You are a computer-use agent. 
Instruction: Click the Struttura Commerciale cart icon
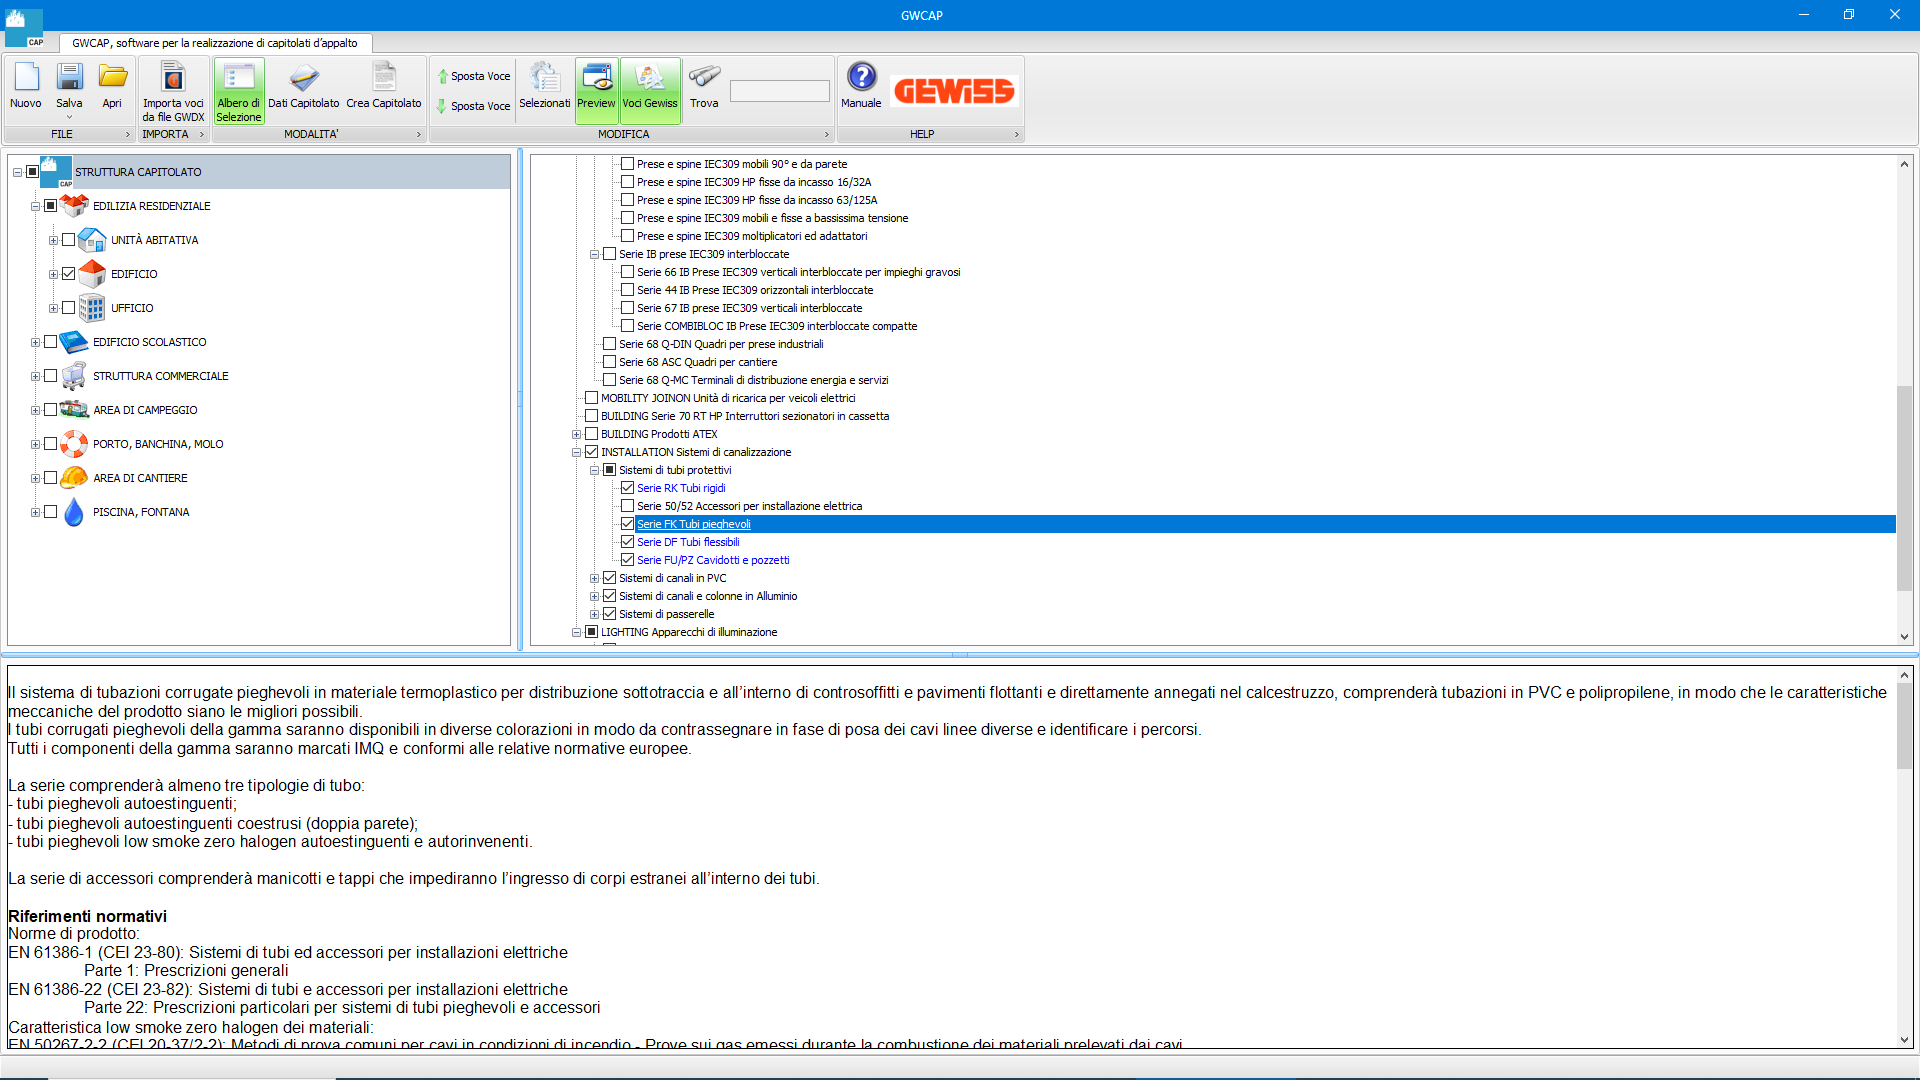point(74,376)
